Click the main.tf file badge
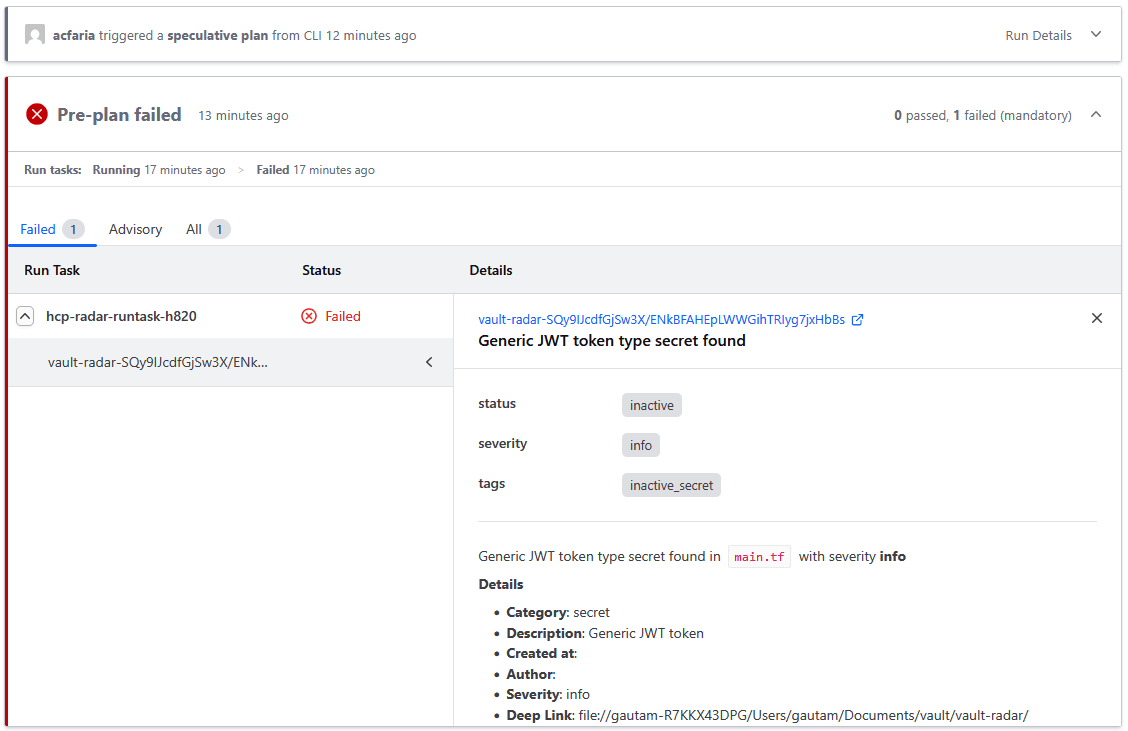Viewport: 1128px width, 731px height. point(759,557)
